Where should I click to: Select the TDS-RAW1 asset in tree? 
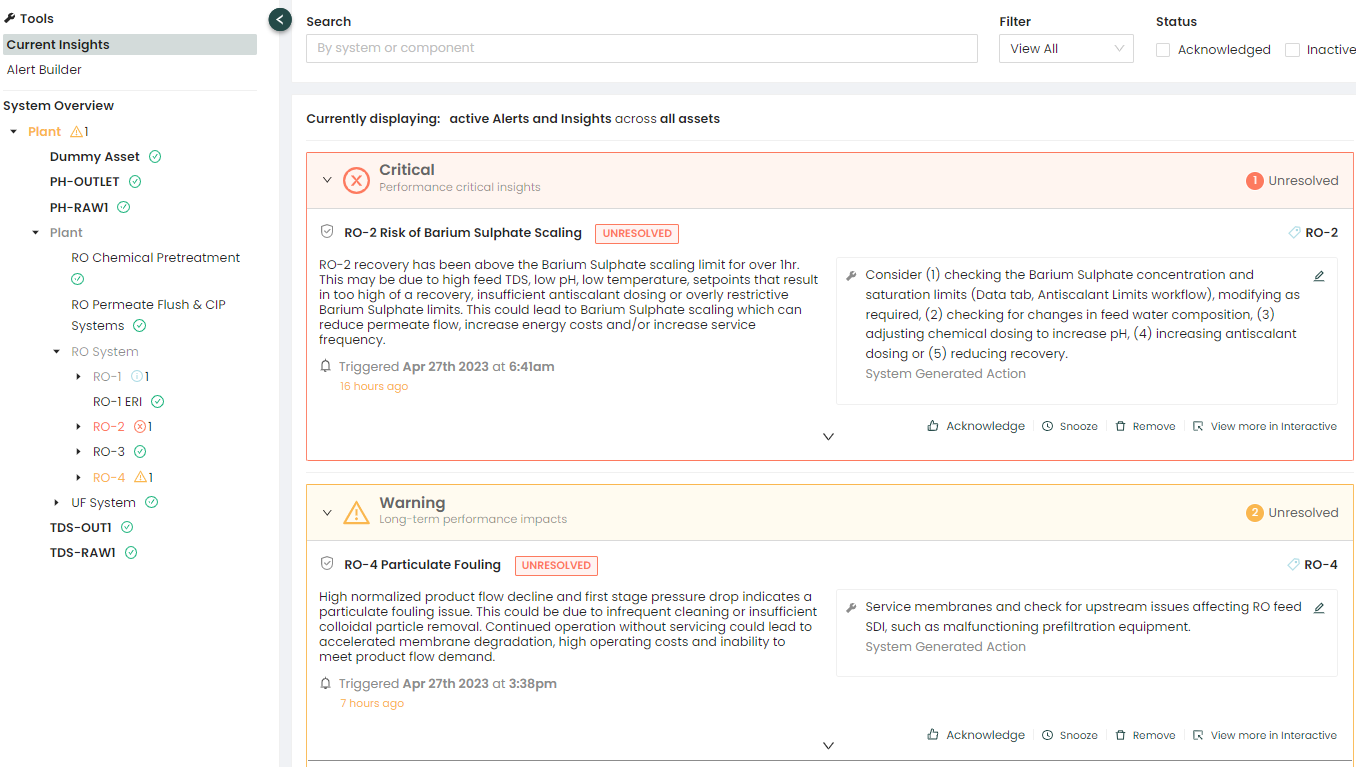83,553
